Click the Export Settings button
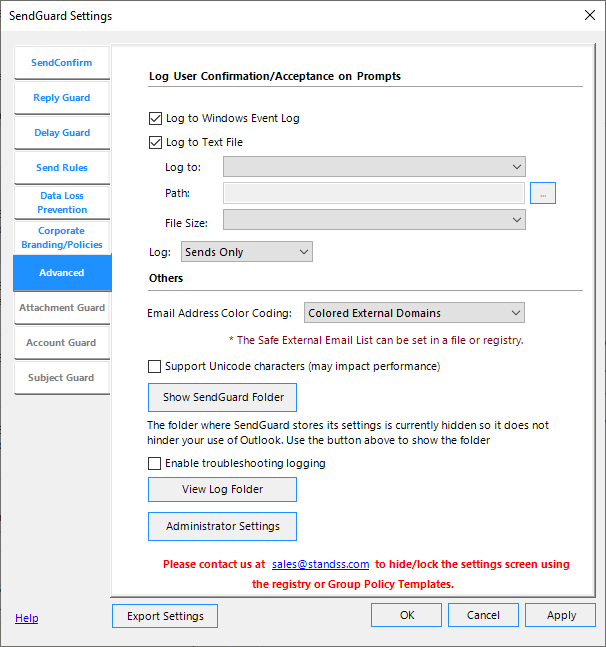 point(165,616)
